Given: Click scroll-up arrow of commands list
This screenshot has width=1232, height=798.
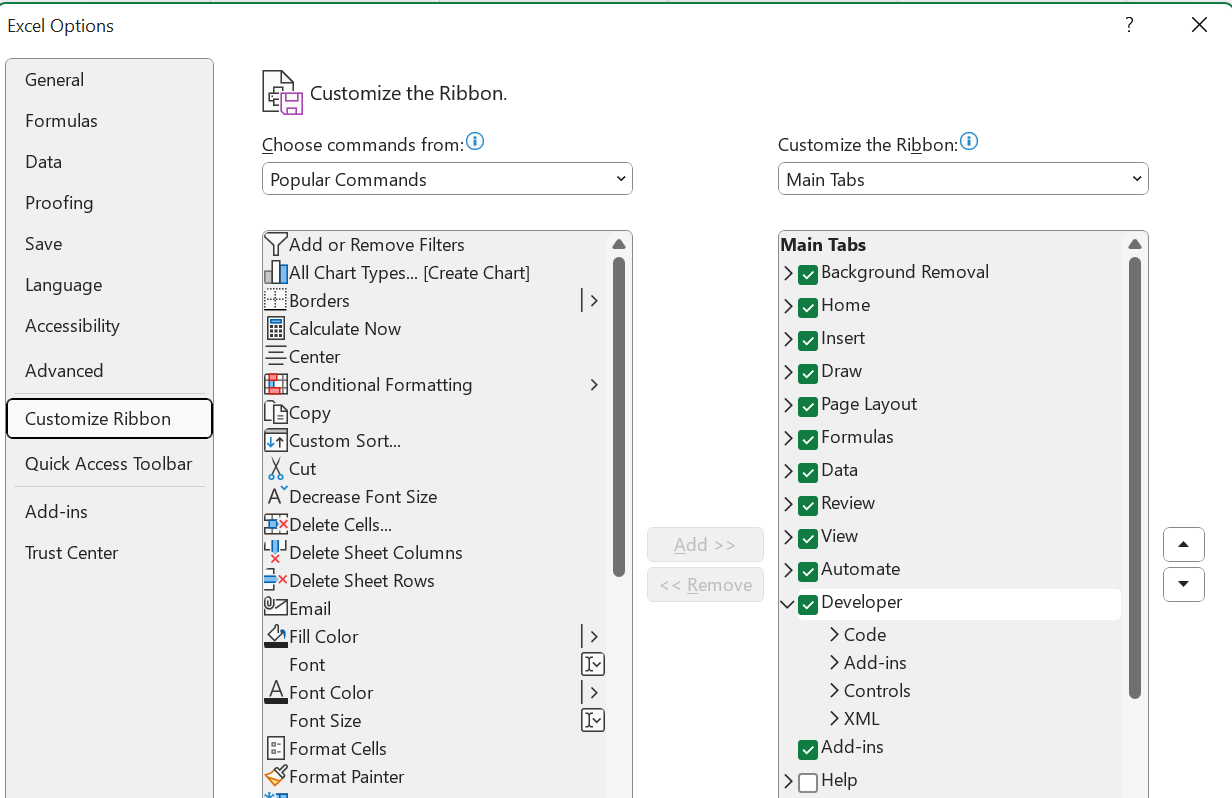Looking at the screenshot, I should (x=619, y=244).
